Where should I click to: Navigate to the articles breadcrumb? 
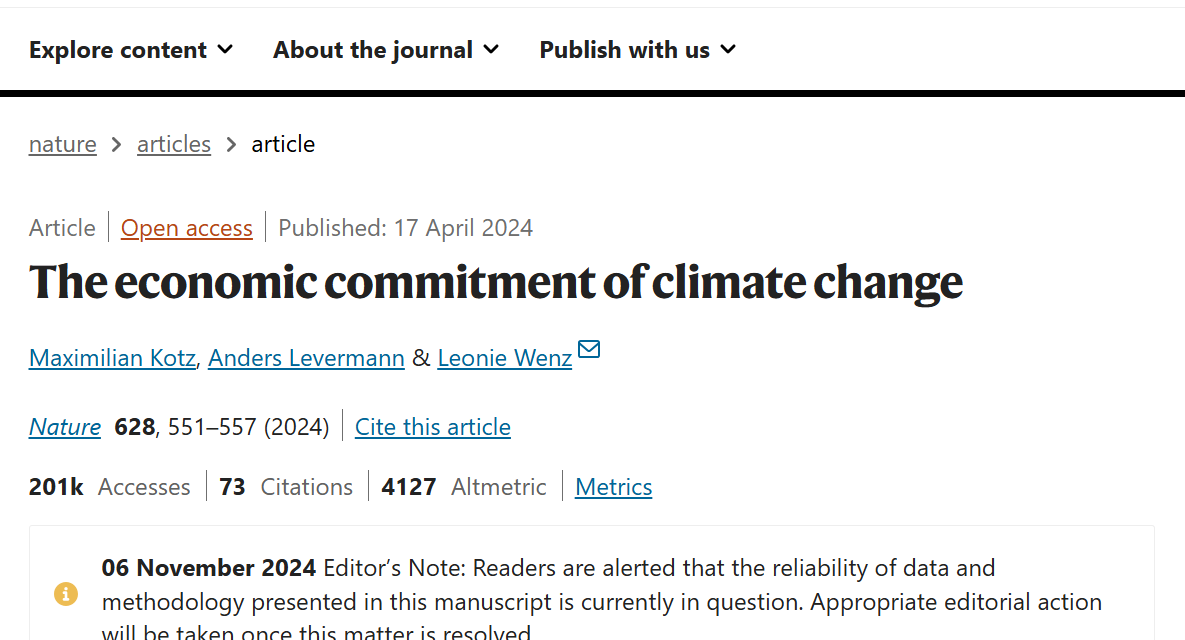pyautogui.click(x=174, y=144)
